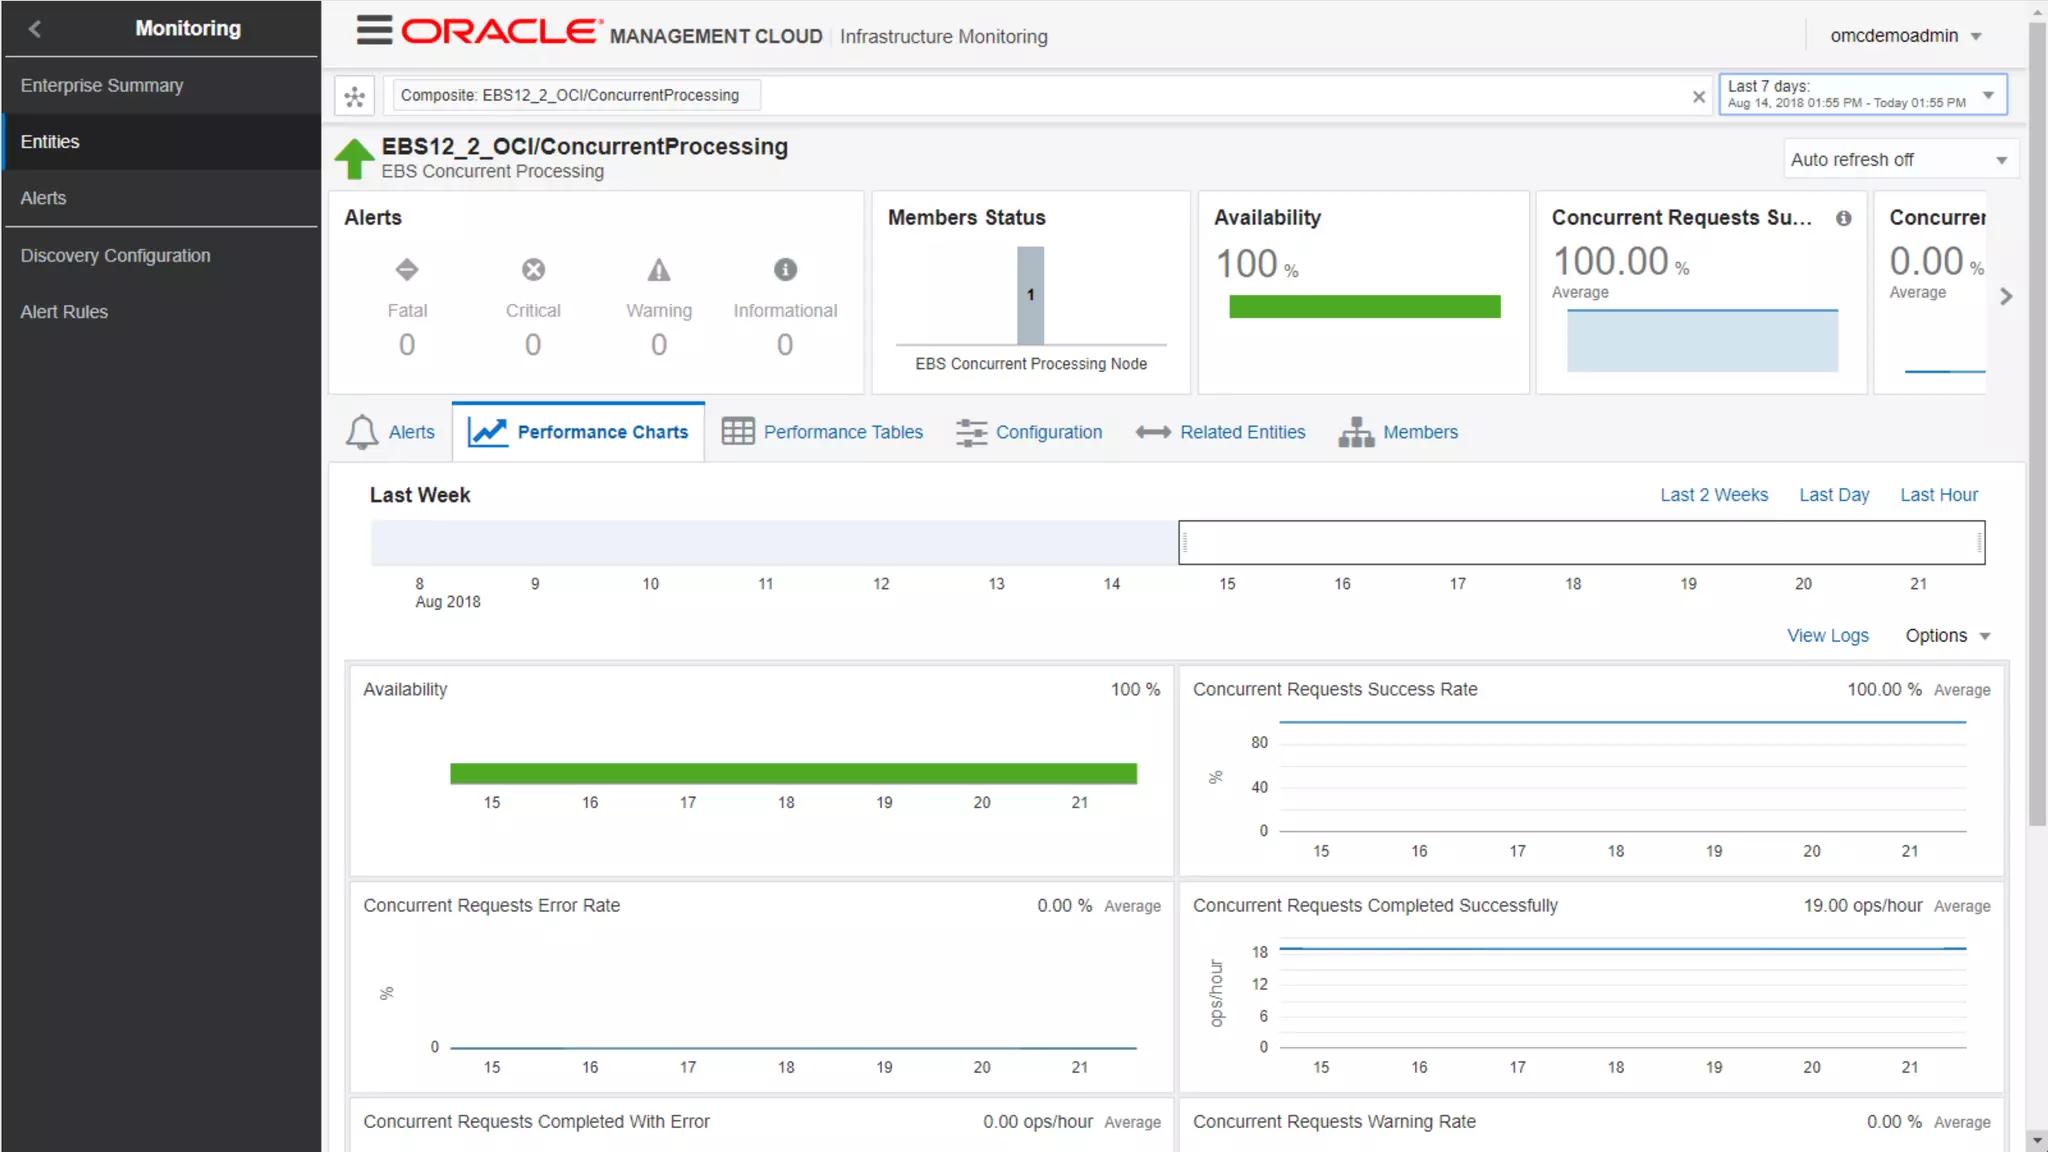This screenshot has width=2048, height=1152.
Task: Click the Concurrent Requests Success Rate chart title
Action: (x=1335, y=690)
